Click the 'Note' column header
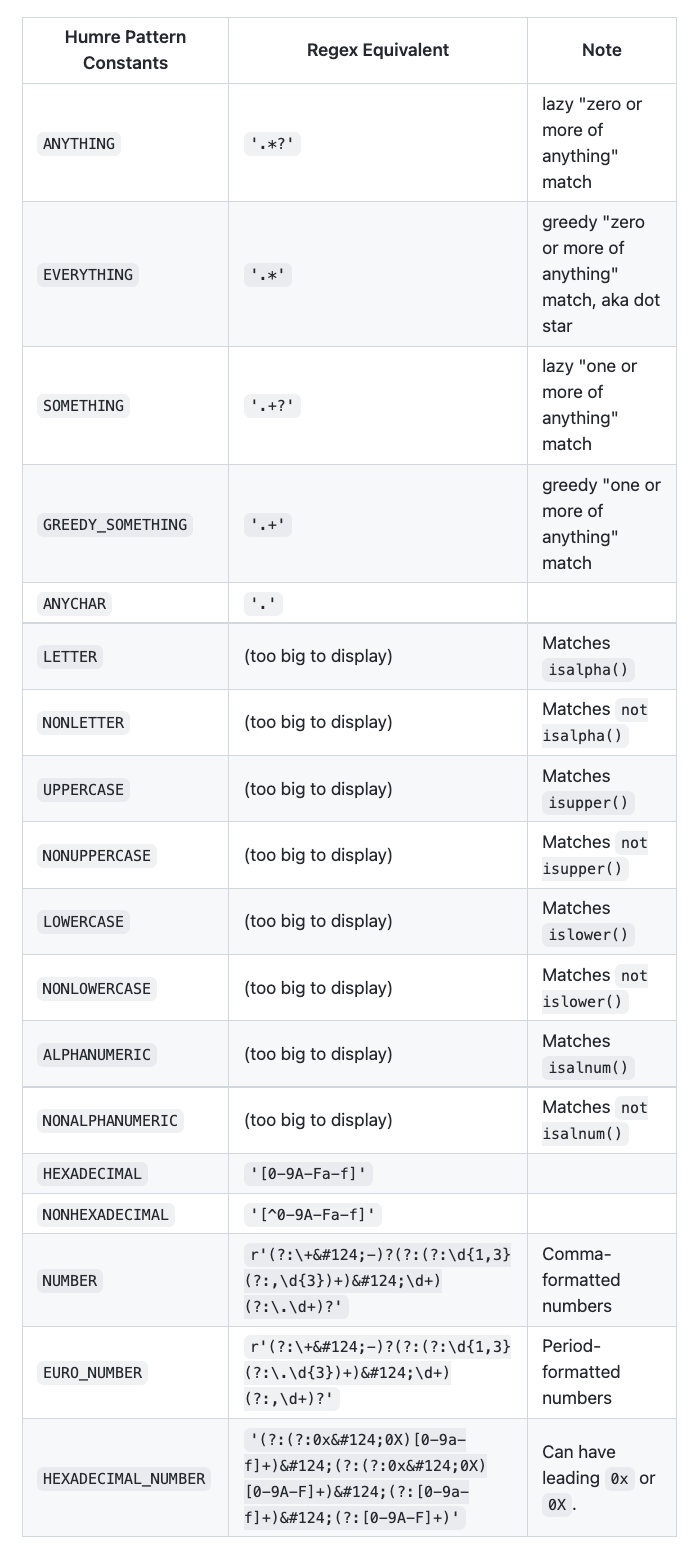 (602, 50)
